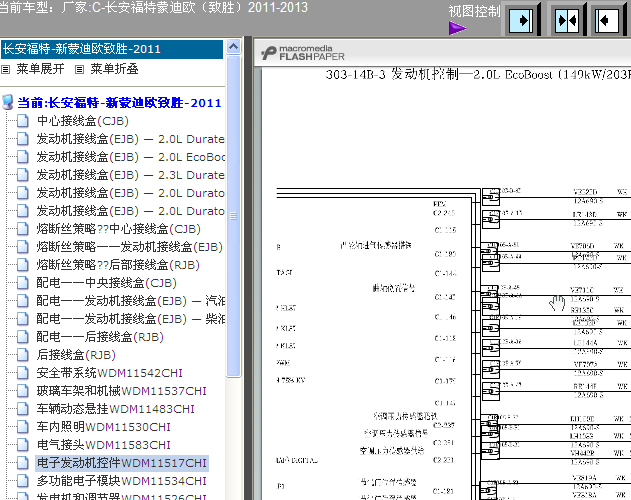Open 多功能电子模块WDM11534CHI
This screenshot has height=500, width=631.
pos(122,481)
